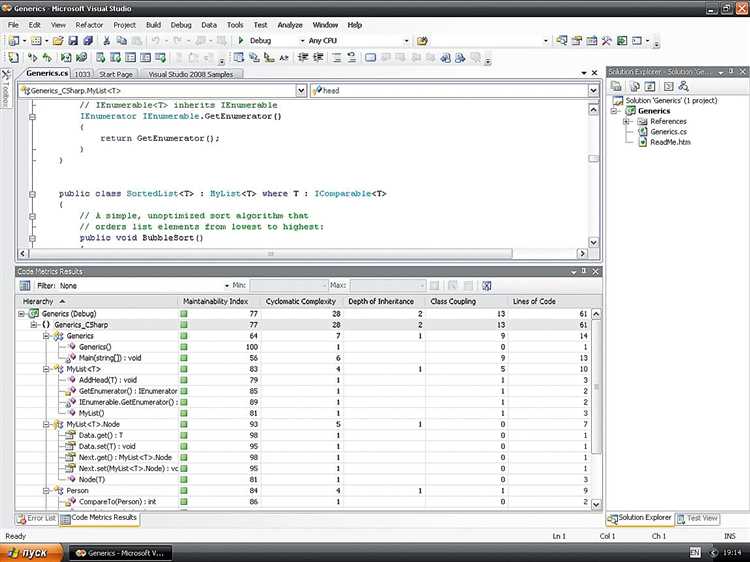Image resolution: width=750 pixels, height=562 pixels.
Task: Collapse Generics_CSharp namespace node
Action: [33, 325]
